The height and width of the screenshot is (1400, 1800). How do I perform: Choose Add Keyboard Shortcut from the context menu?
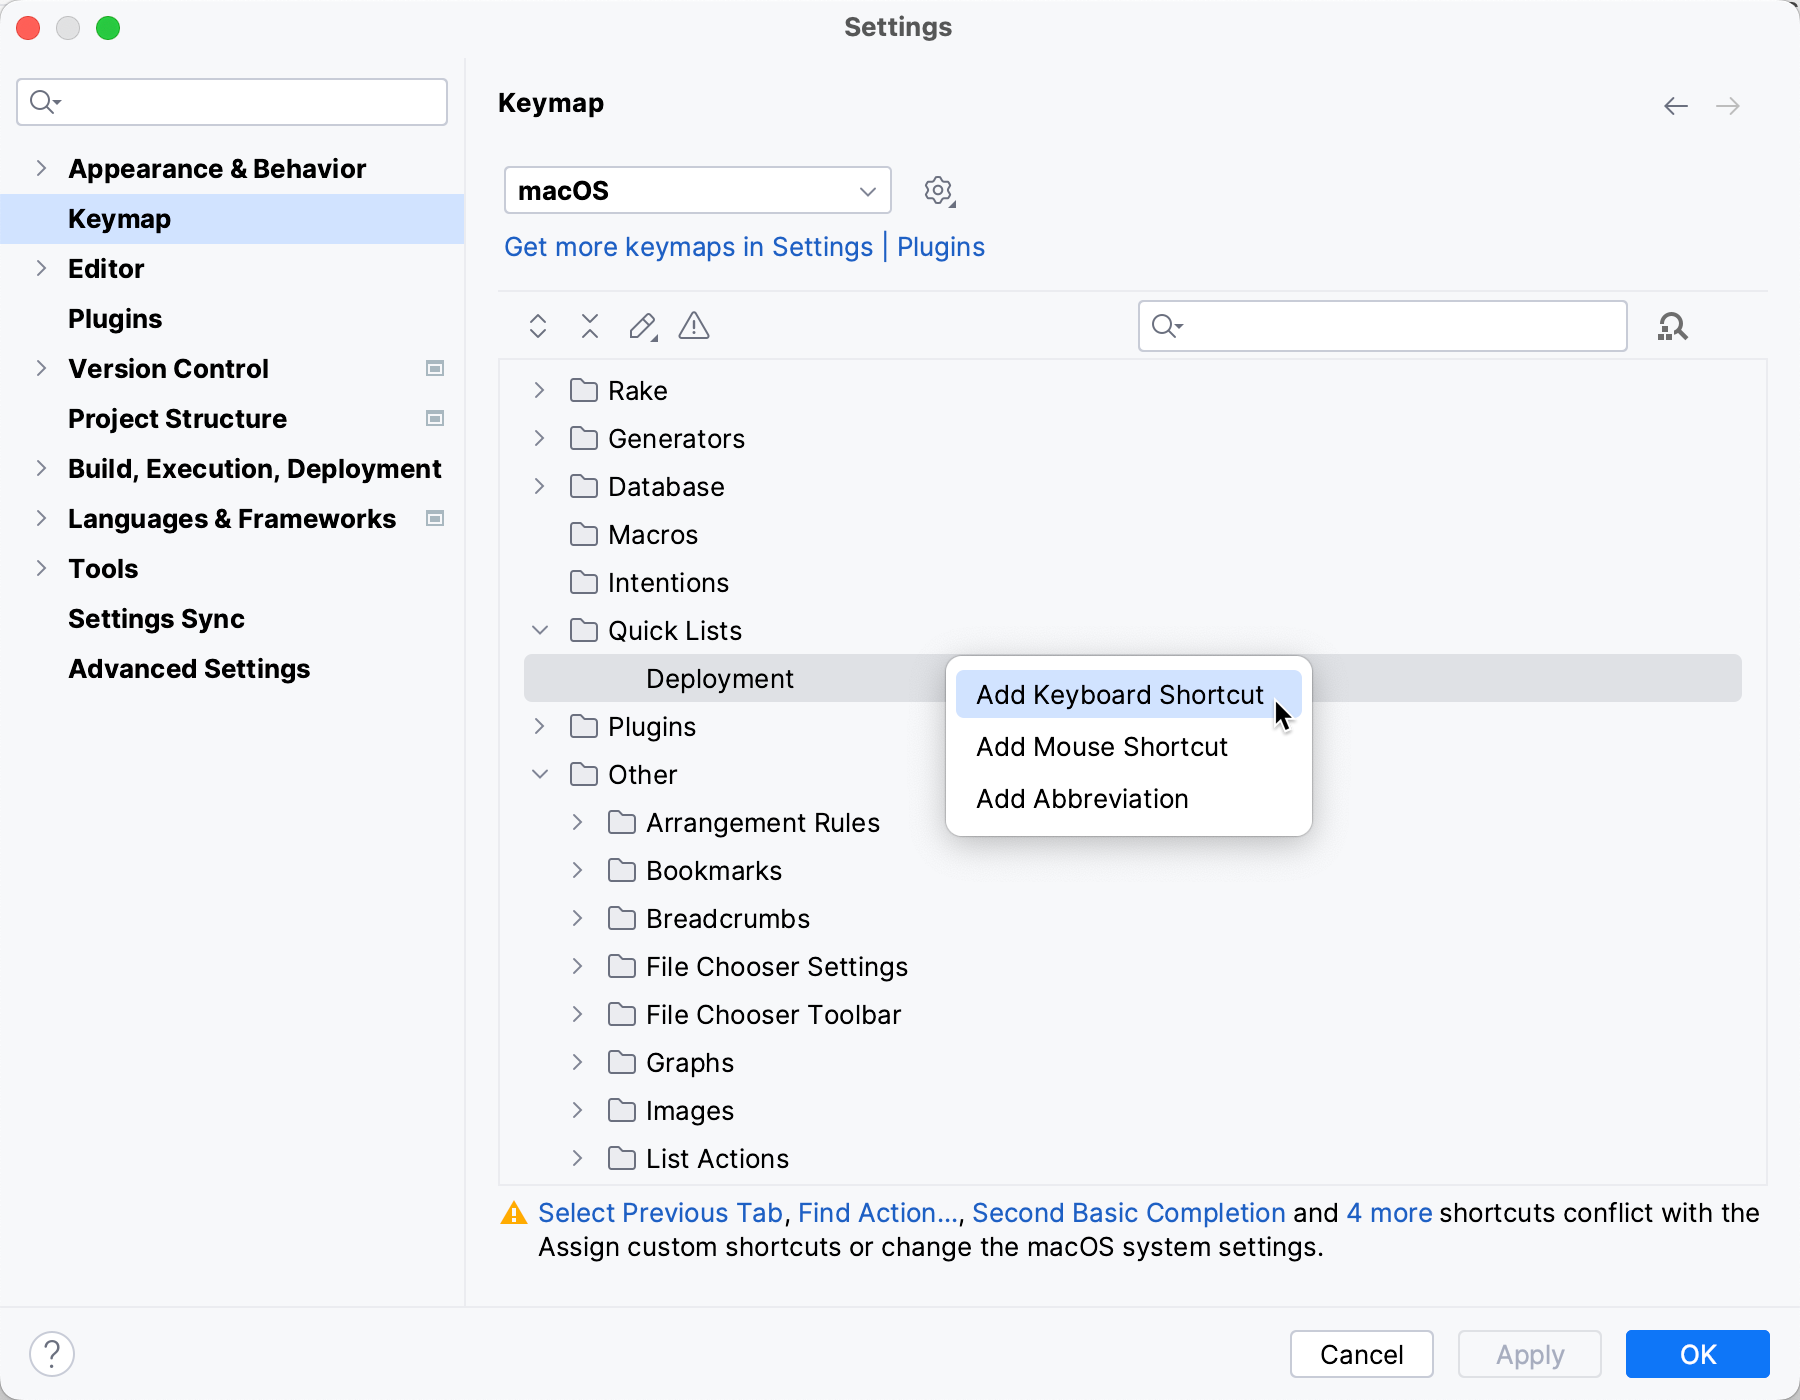coord(1119,694)
